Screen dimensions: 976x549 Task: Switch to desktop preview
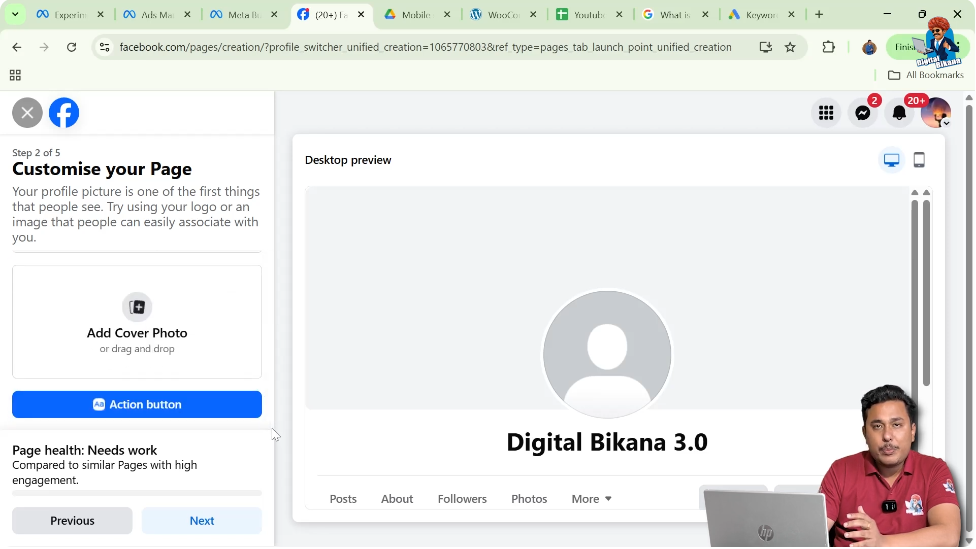point(891,160)
